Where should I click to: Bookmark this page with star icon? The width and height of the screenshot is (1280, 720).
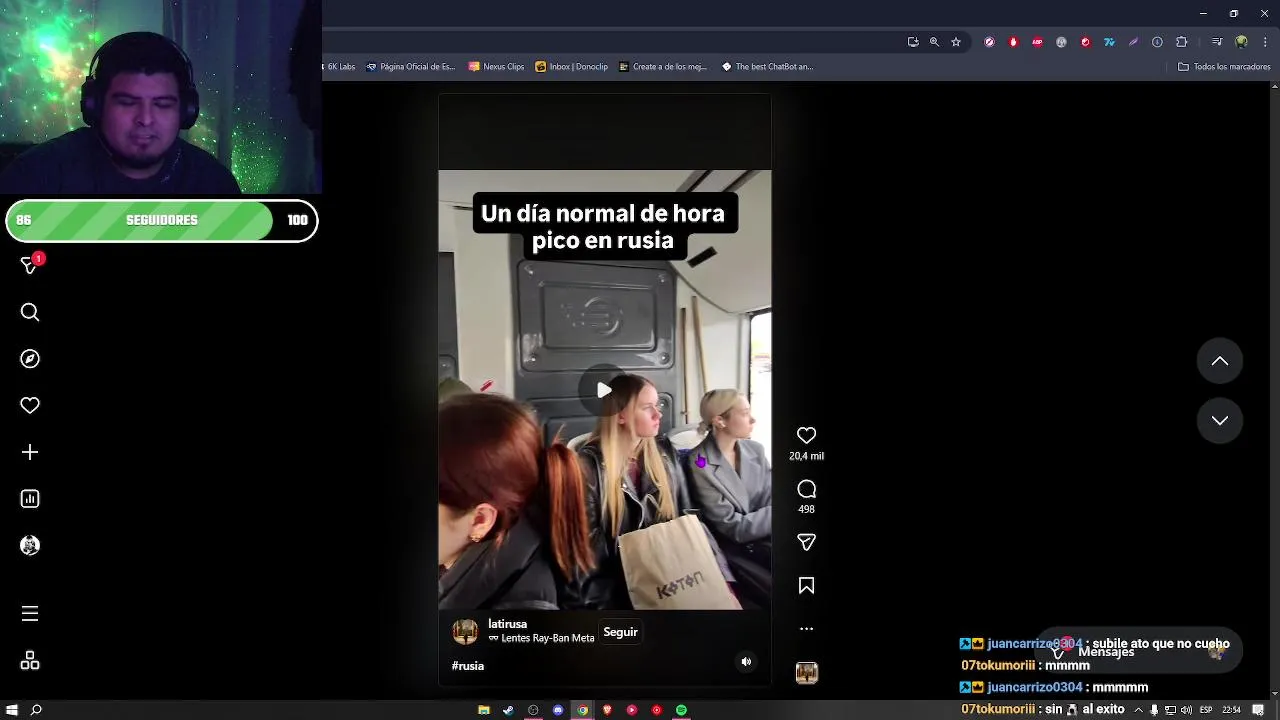(x=956, y=42)
